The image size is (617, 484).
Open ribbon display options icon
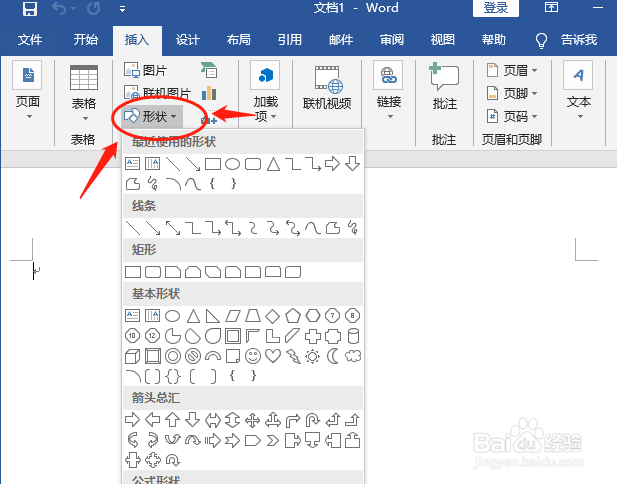click(x=551, y=7)
